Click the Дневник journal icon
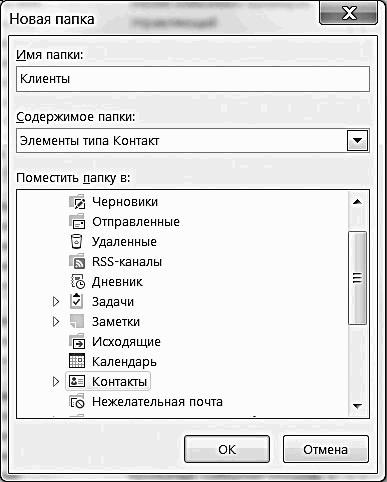 77,282
